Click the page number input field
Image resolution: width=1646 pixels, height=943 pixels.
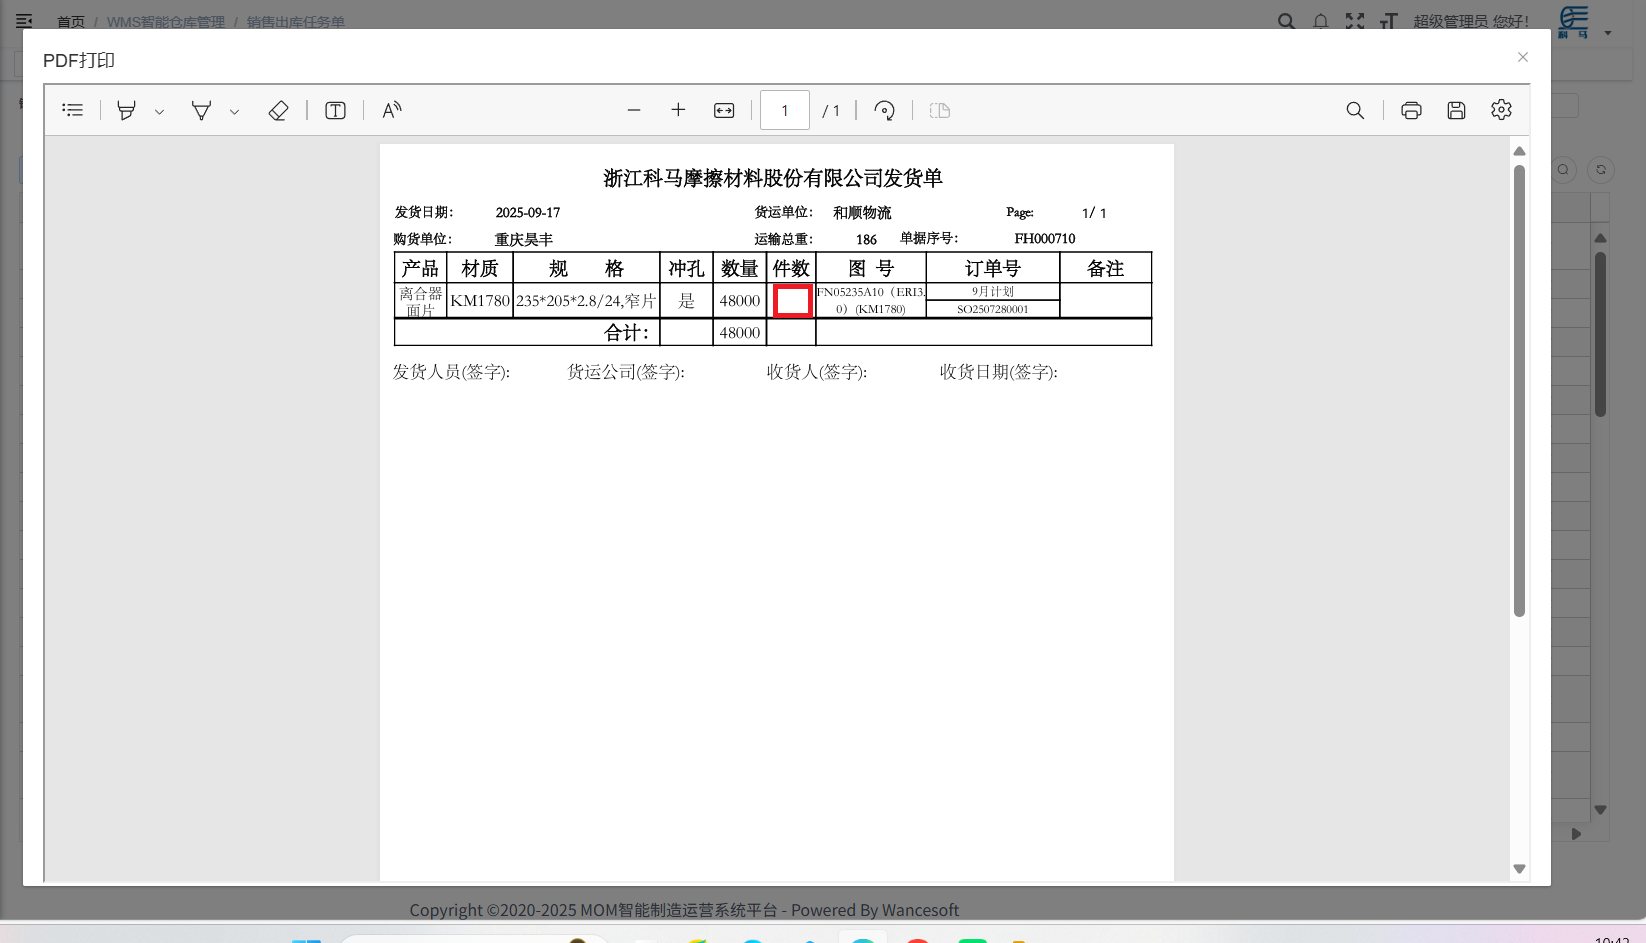tap(785, 110)
